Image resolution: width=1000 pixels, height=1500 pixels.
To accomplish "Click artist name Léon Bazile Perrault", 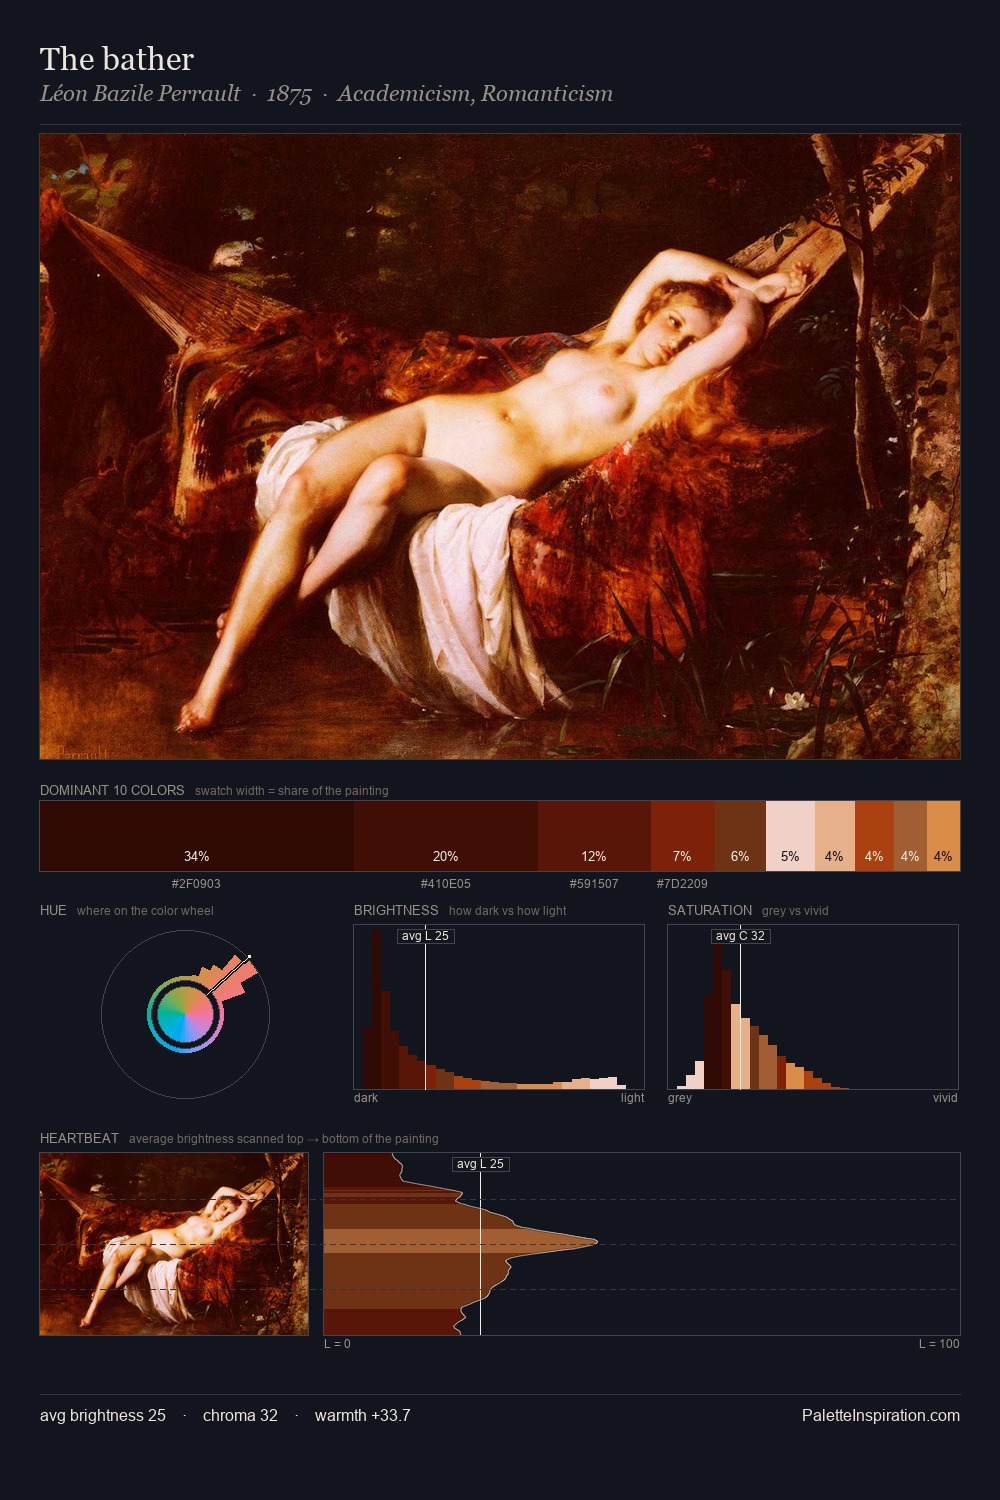I will tap(140, 94).
